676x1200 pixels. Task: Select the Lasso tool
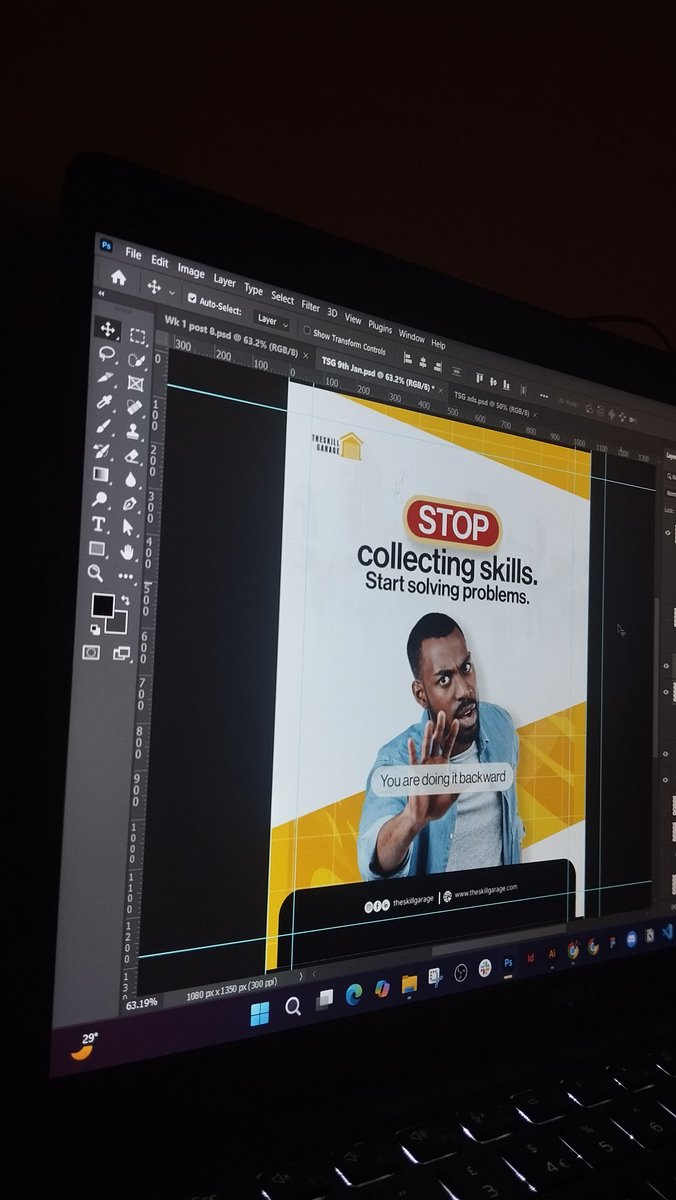106,354
